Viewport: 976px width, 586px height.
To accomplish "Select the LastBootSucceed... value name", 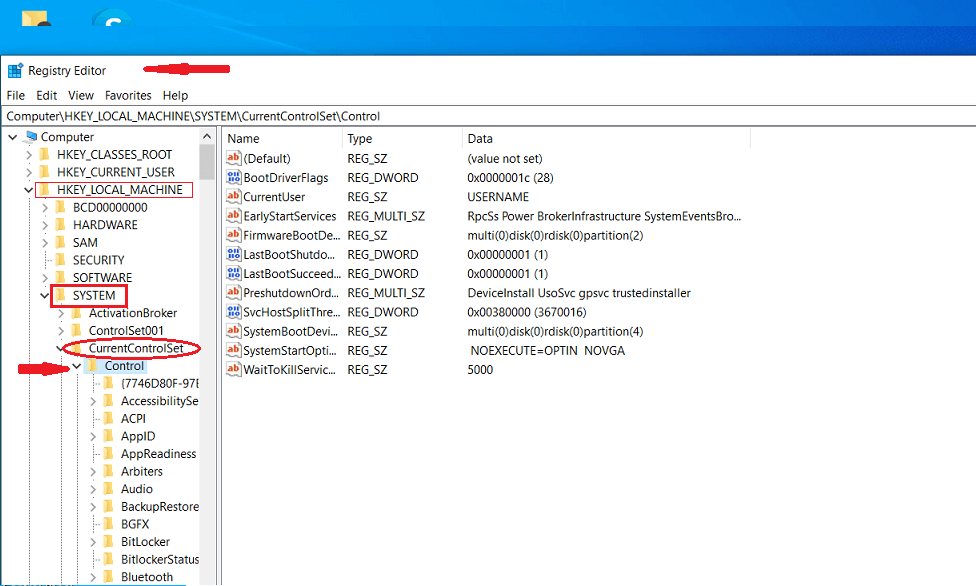I will (x=292, y=273).
